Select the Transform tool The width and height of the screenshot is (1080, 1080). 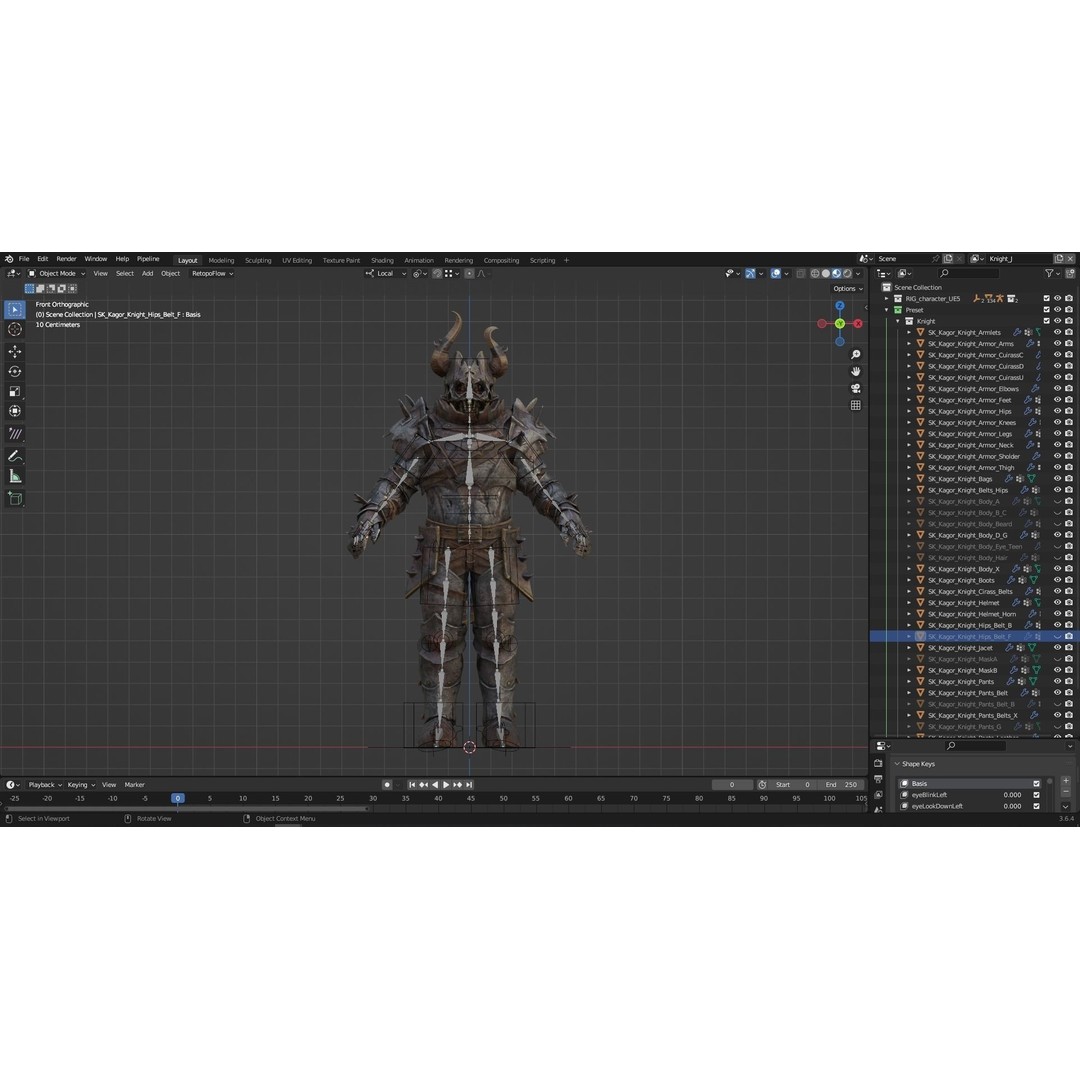pos(14,411)
